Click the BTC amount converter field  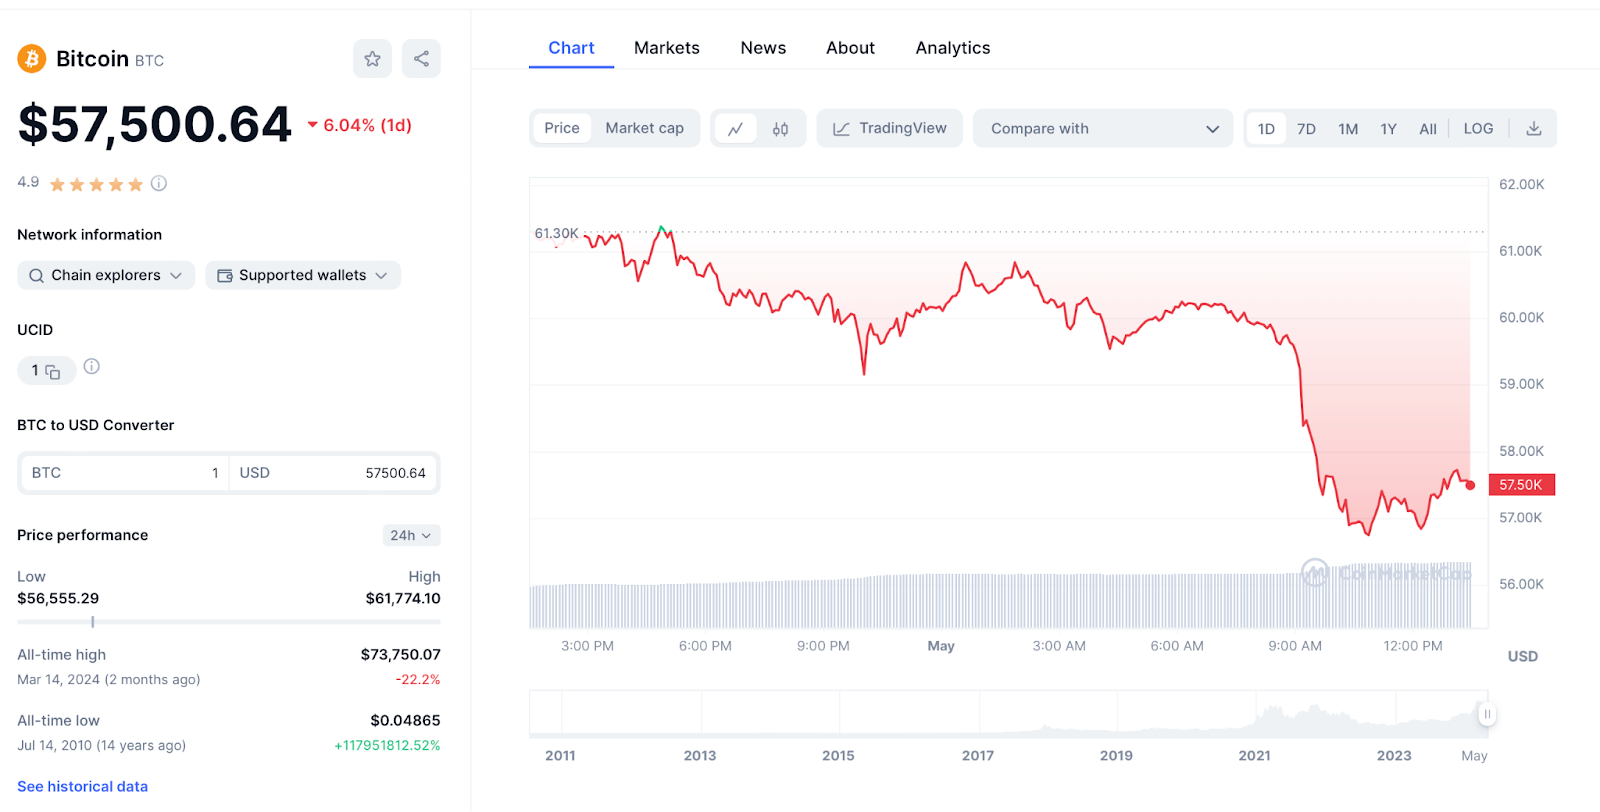coord(126,473)
